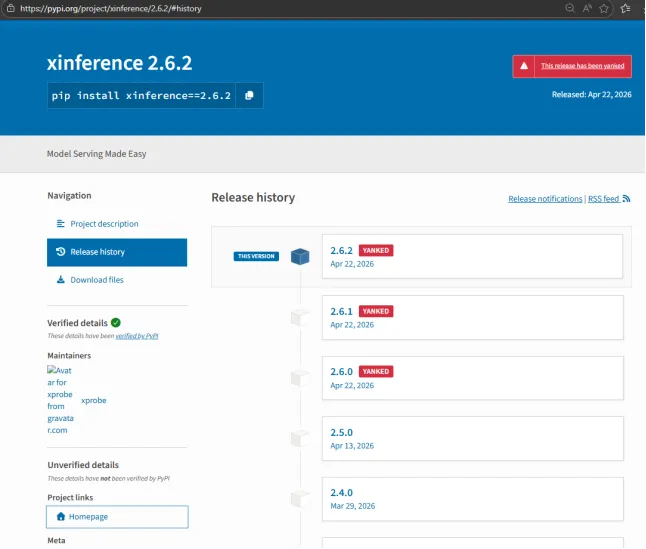The image size is (646, 549).
Task: Click the 'Project links' heading
Action: 70,498
